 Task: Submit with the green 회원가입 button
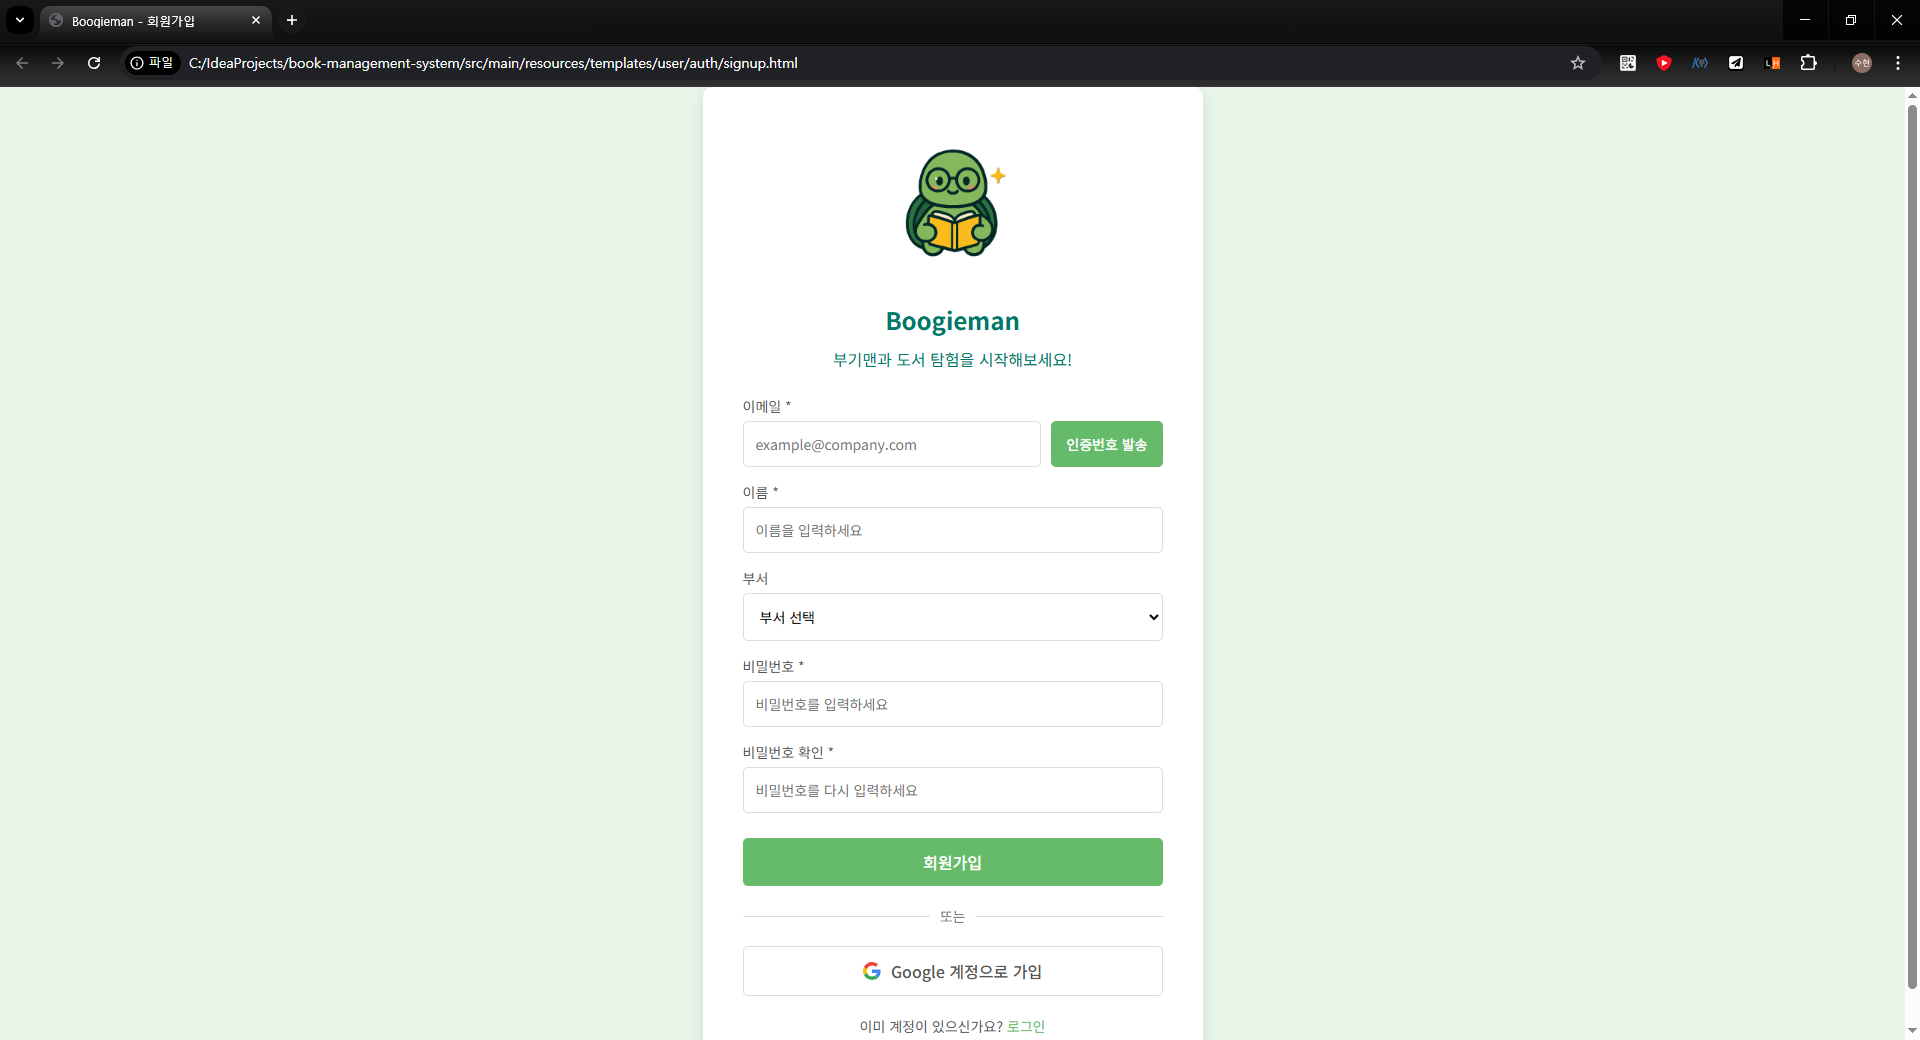(952, 862)
